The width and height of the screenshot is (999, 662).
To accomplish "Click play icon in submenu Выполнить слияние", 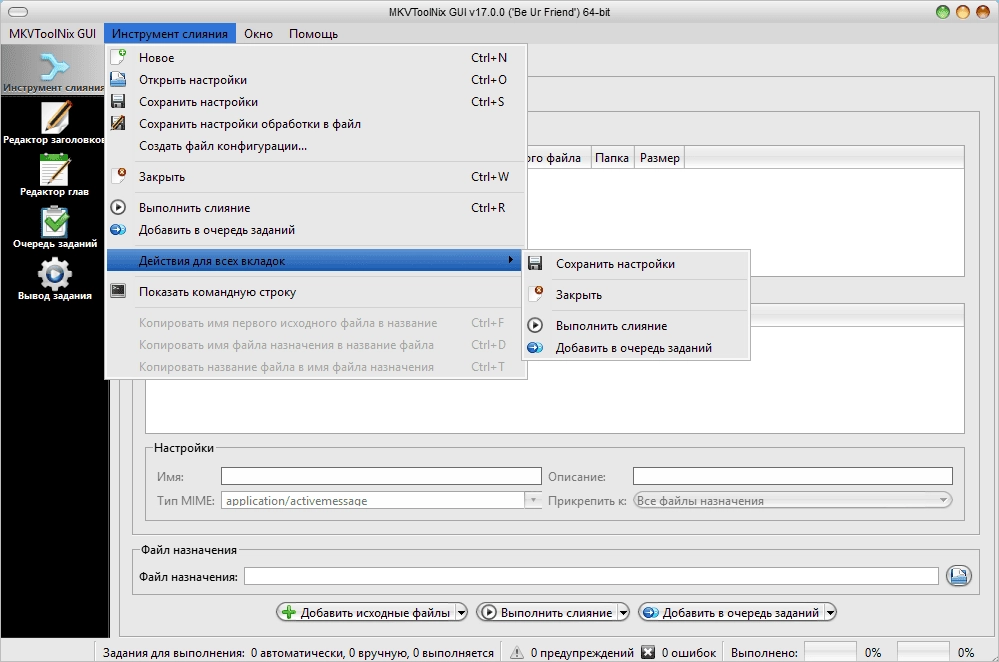I will click(535, 325).
